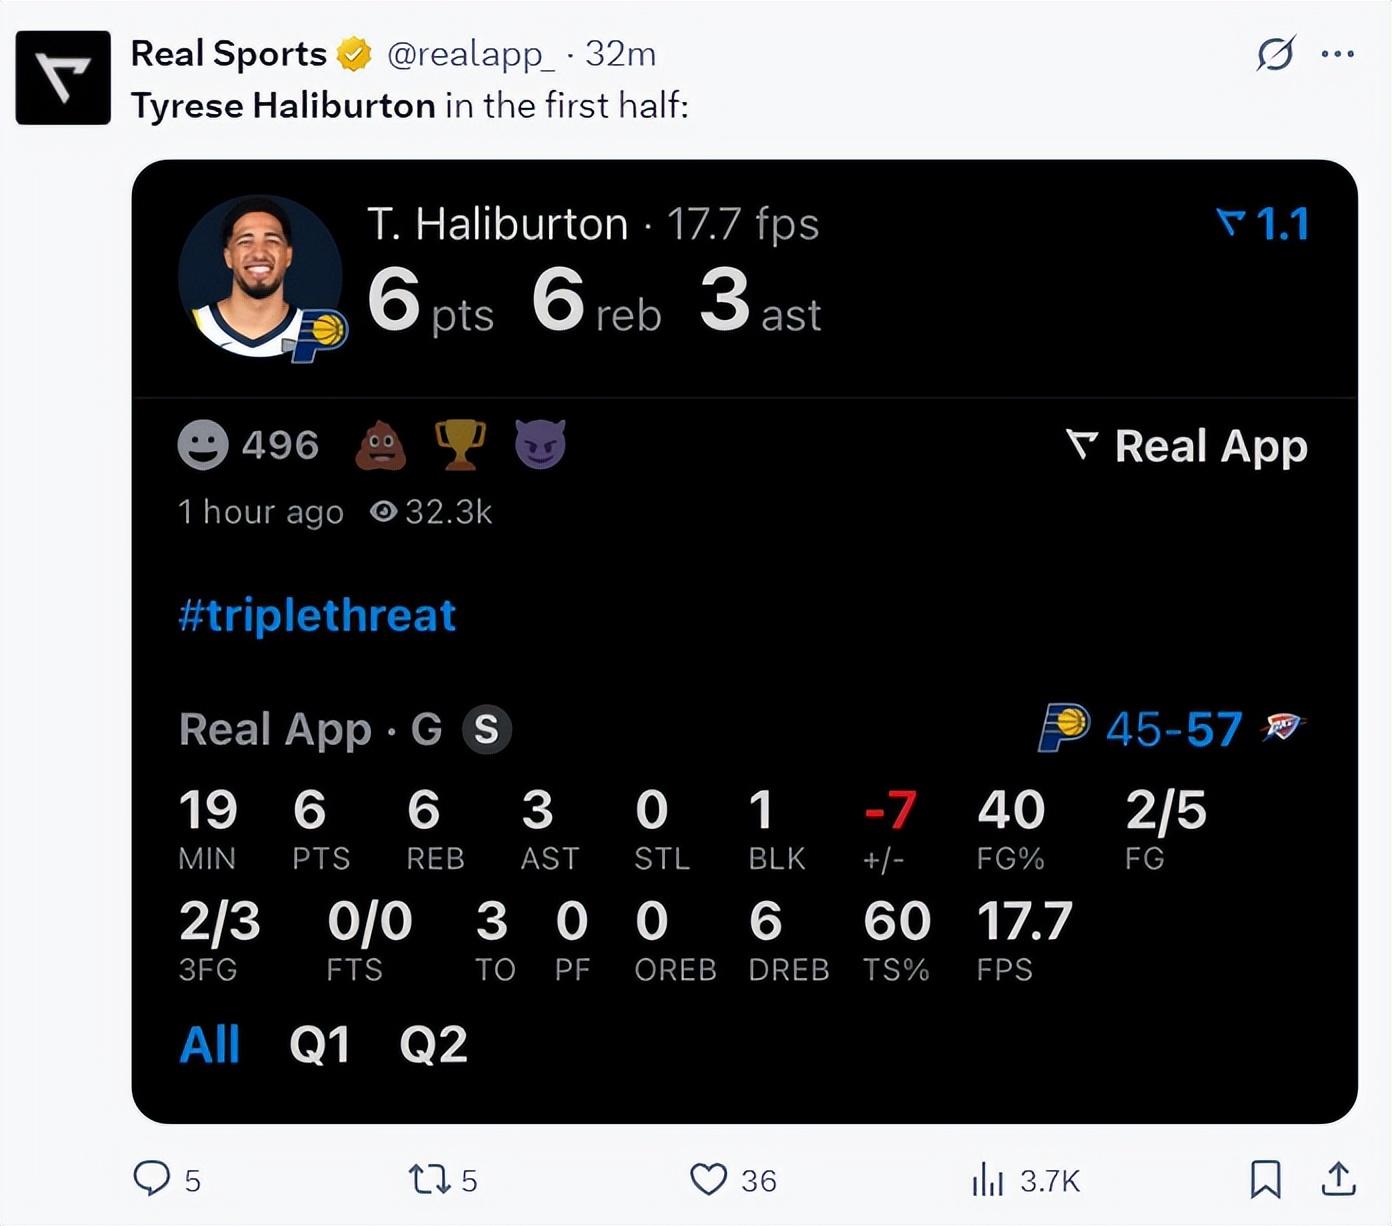Open the #triplethreat hashtag link
The width and height of the screenshot is (1392, 1226).
point(317,615)
